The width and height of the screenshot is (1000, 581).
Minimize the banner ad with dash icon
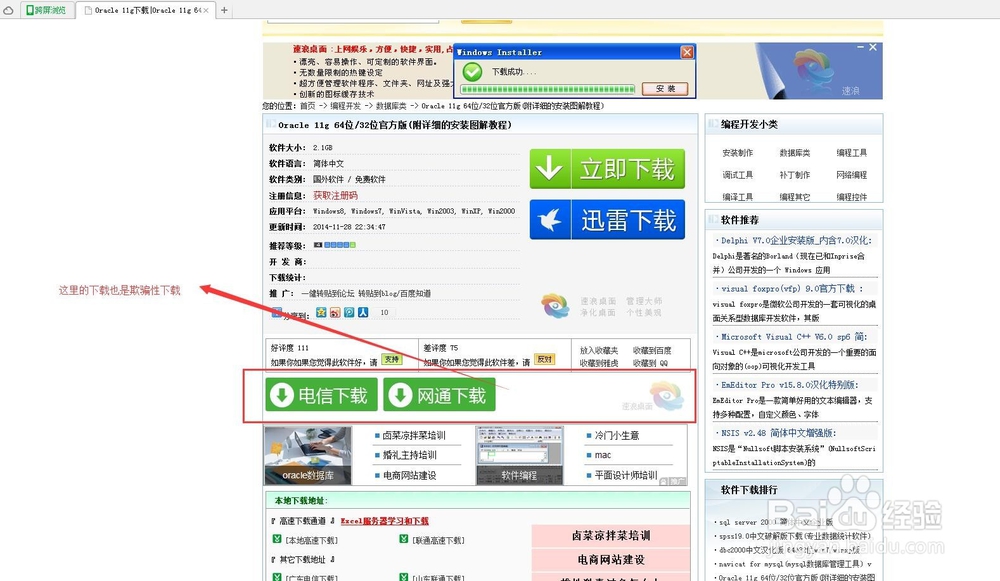click(x=860, y=47)
